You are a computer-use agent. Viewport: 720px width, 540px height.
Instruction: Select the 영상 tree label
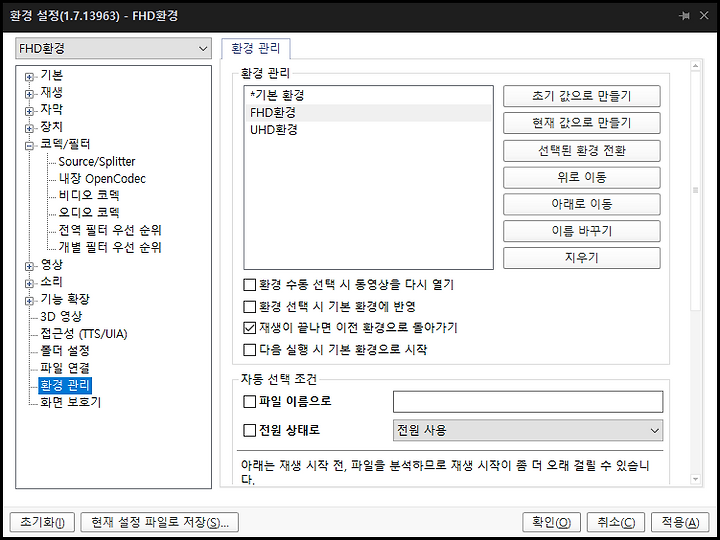tap(51, 264)
